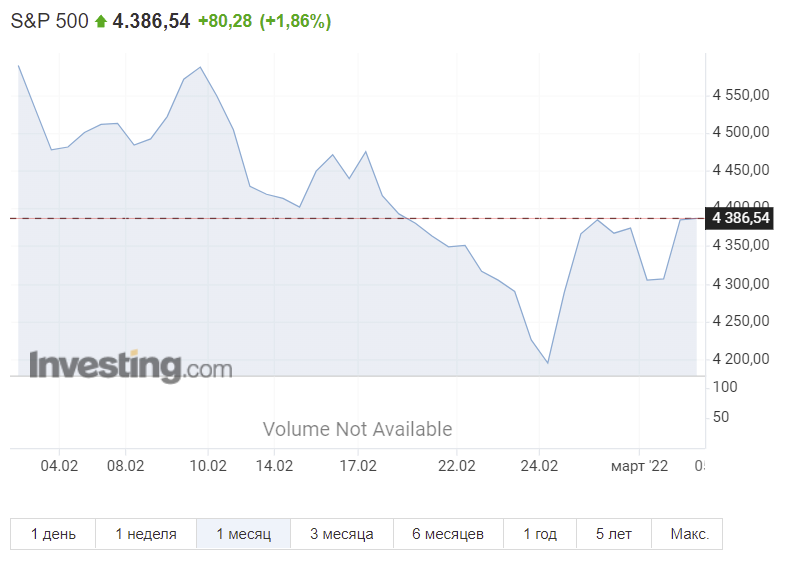The width and height of the screenshot is (785, 562).
Task: Click the 4 550,00 price axis label
Action: pos(741,95)
